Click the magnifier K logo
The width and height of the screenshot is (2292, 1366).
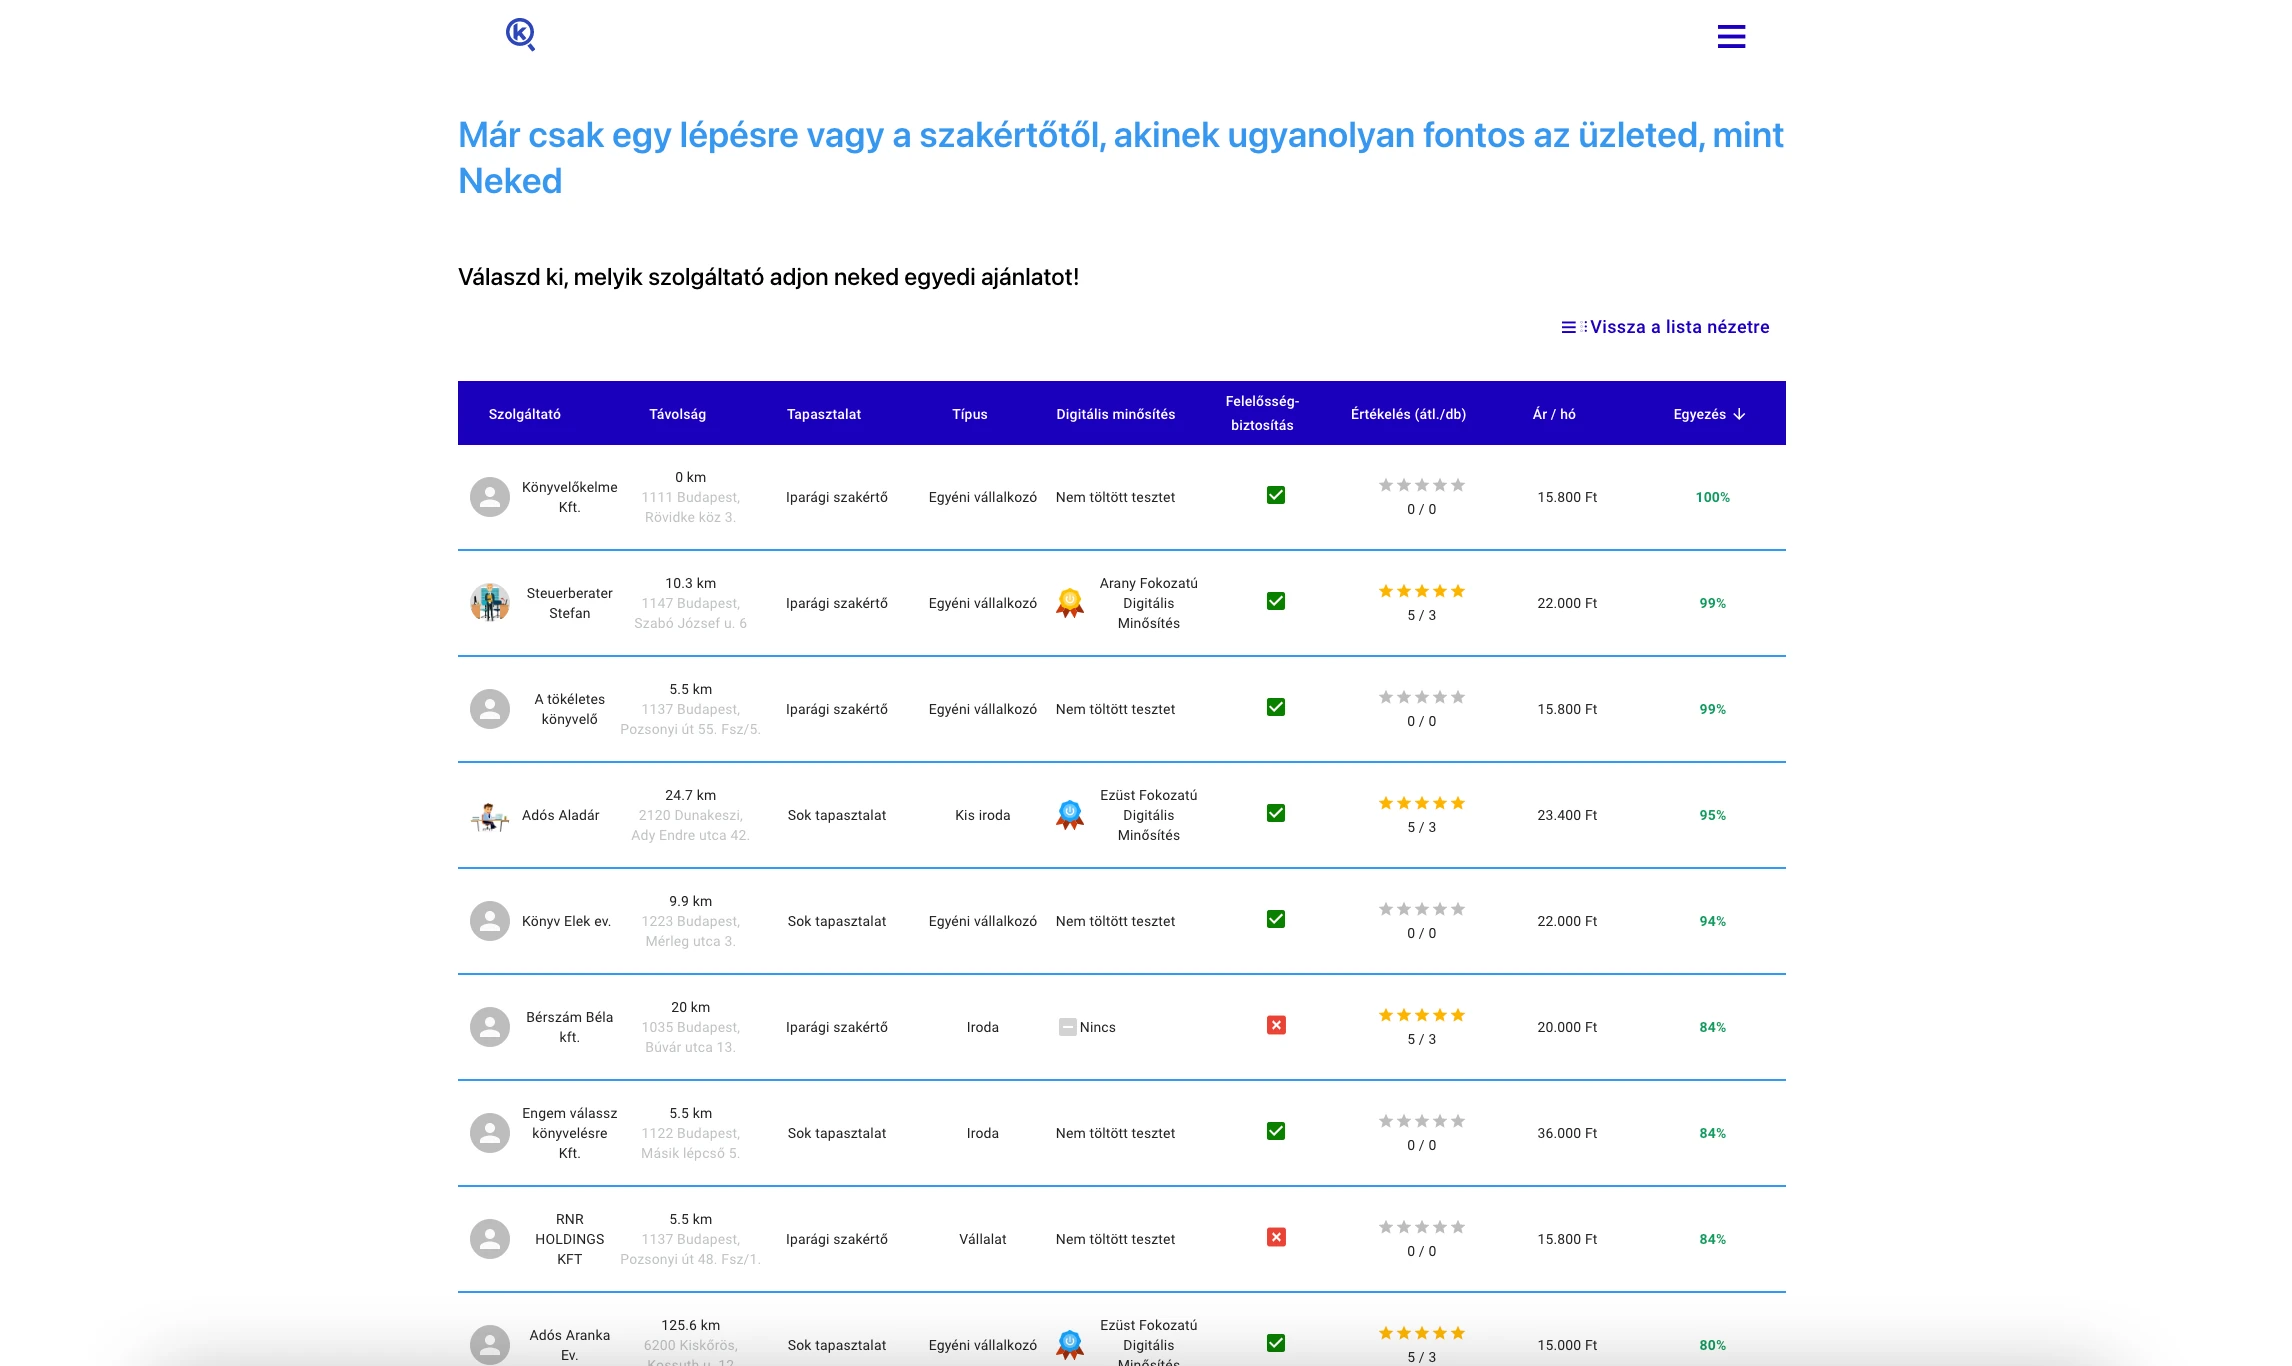(520, 35)
